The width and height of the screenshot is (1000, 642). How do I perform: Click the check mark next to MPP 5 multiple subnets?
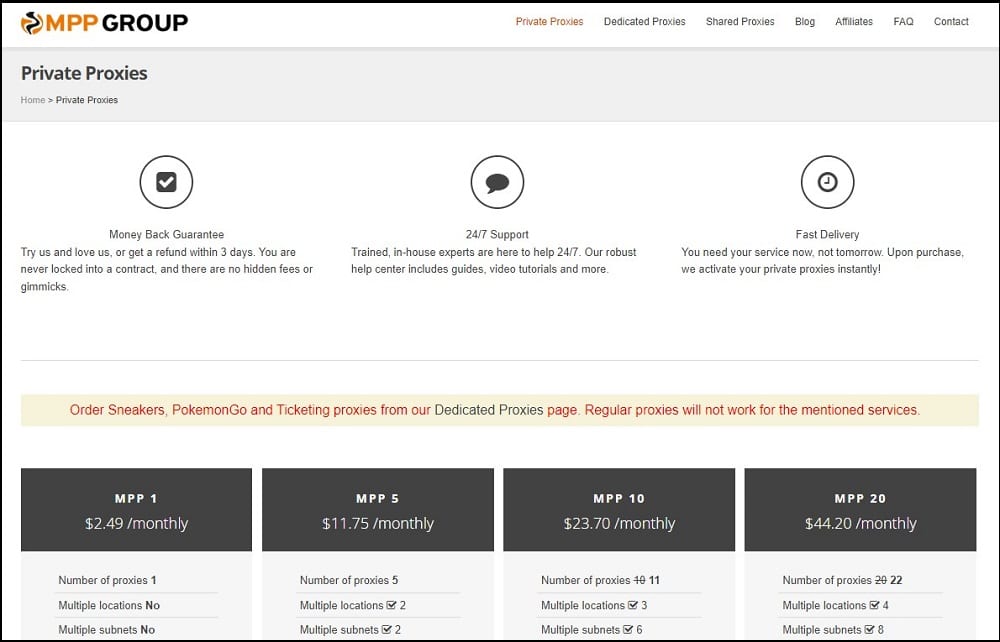tap(386, 629)
